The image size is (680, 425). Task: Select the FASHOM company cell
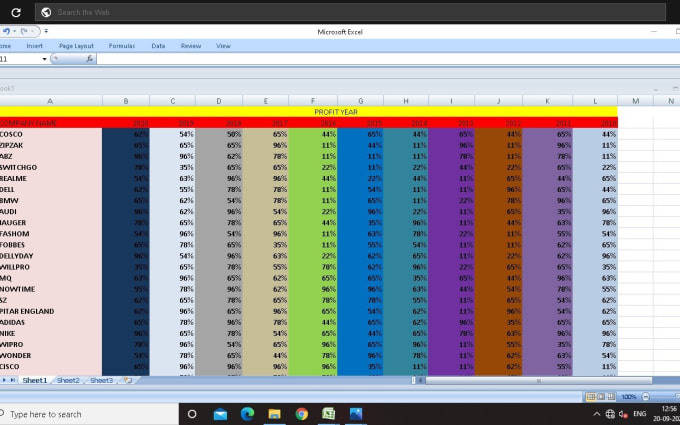tap(51, 234)
